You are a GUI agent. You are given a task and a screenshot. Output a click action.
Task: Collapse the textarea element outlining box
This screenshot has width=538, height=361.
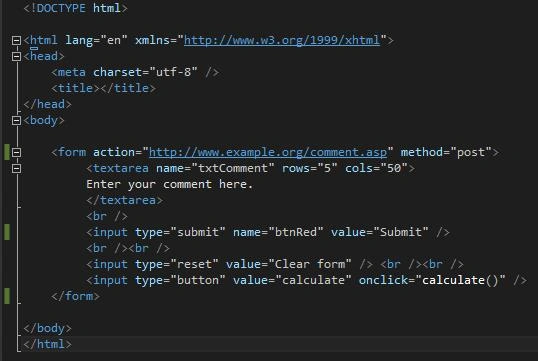point(16,168)
